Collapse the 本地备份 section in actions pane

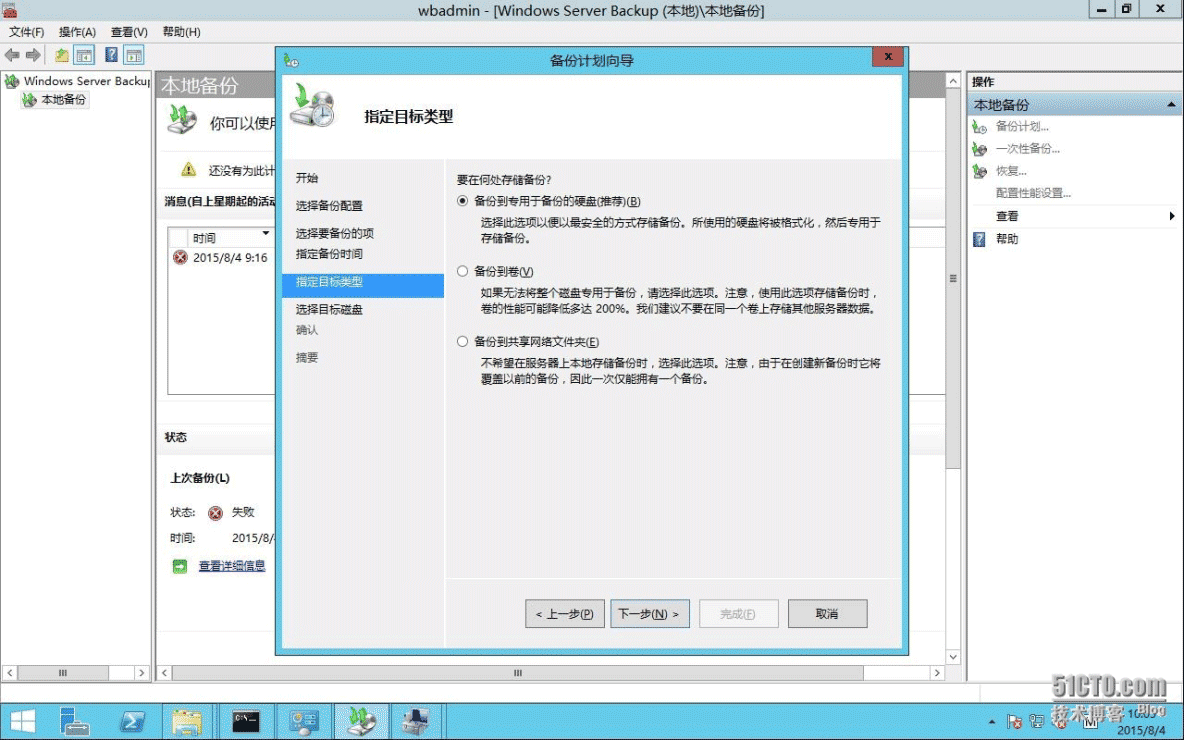(x=1171, y=105)
